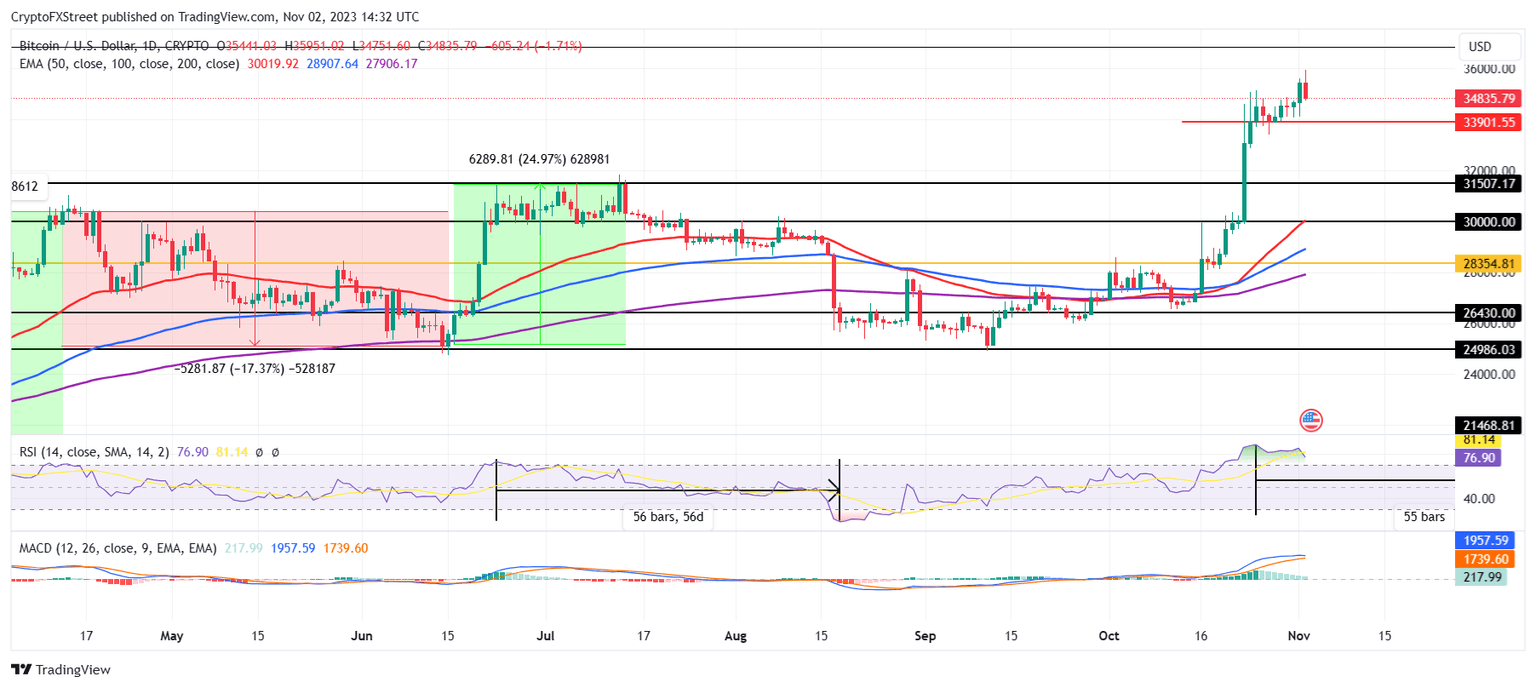The image size is (1536, 688).
Task: Click the red 34835.79 price label
Action: [1489, 98]
